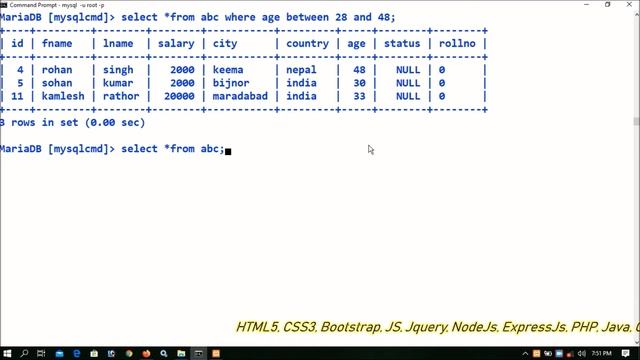Open the clock showing 7:51 PM

pyautogui.click(x=602, y=353)
